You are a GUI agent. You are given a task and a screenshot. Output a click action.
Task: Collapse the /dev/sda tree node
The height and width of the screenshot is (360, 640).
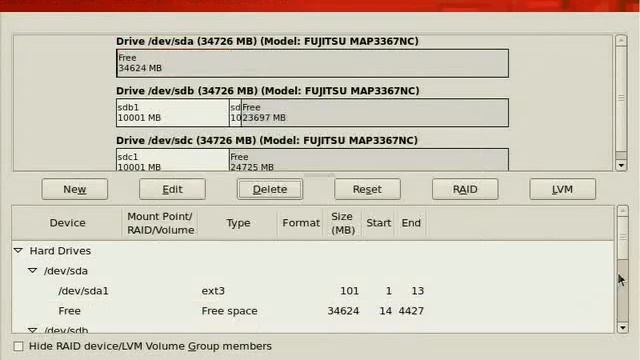[x=33, y=270]
